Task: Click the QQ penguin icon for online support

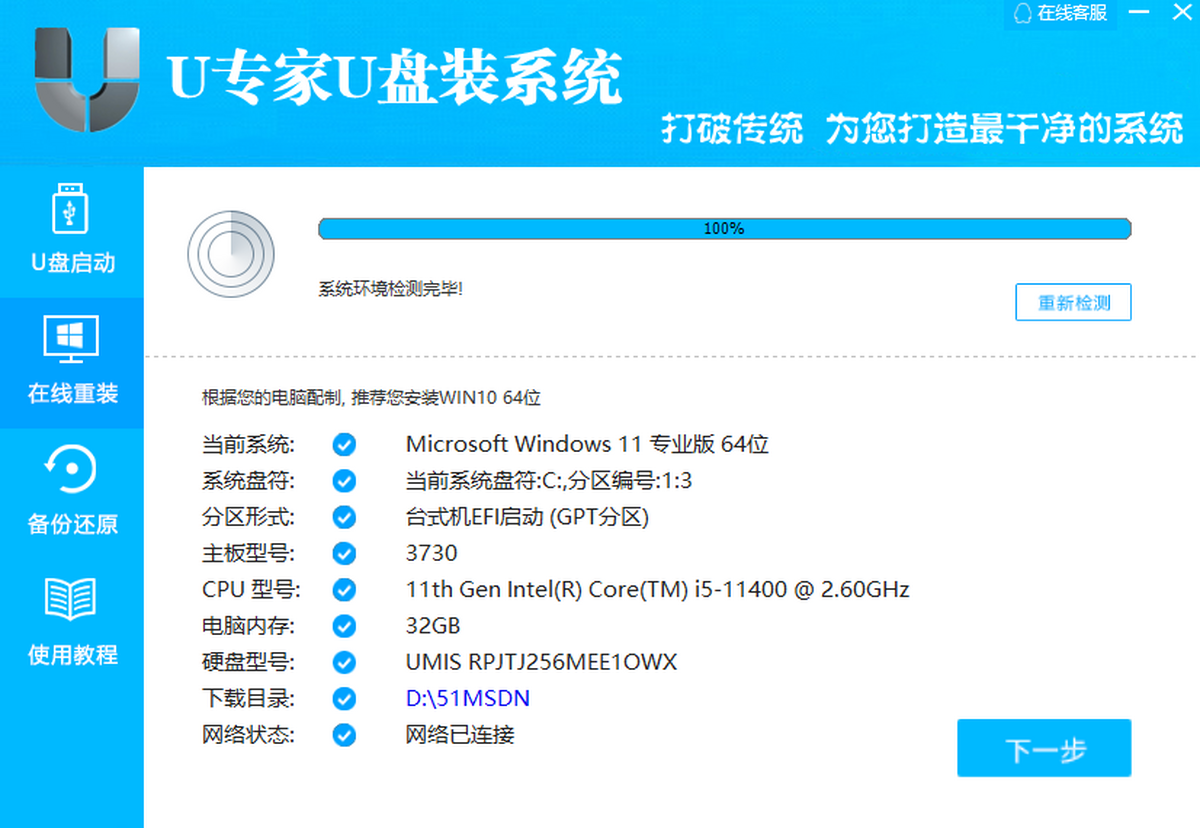Action: [1023, 13]
